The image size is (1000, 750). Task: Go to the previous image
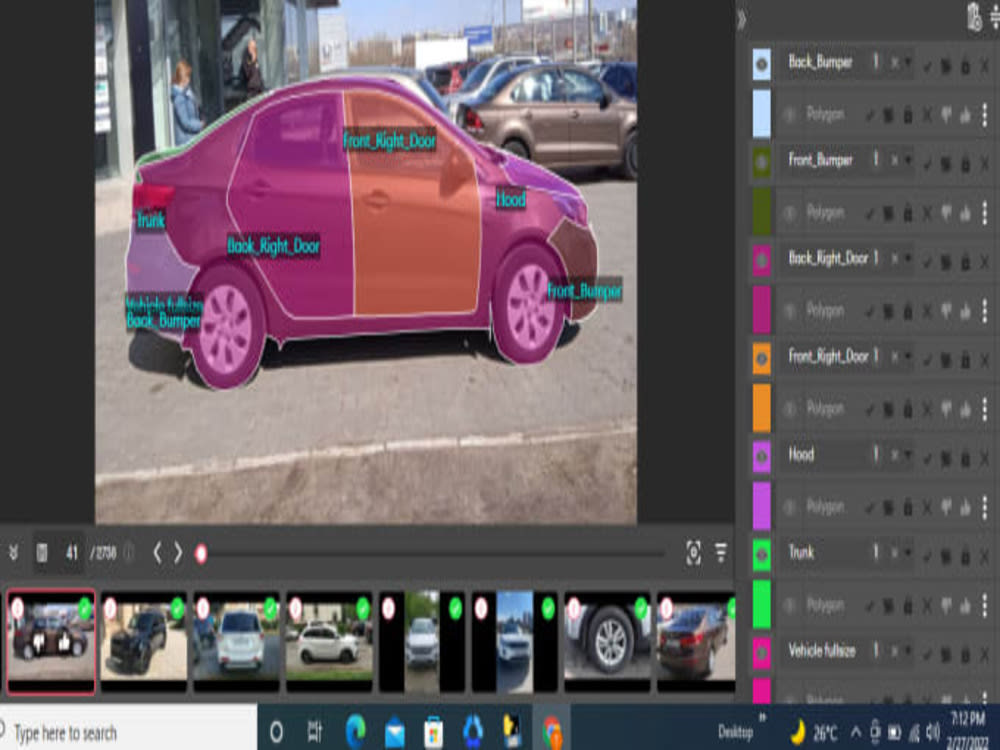(157, 553)
